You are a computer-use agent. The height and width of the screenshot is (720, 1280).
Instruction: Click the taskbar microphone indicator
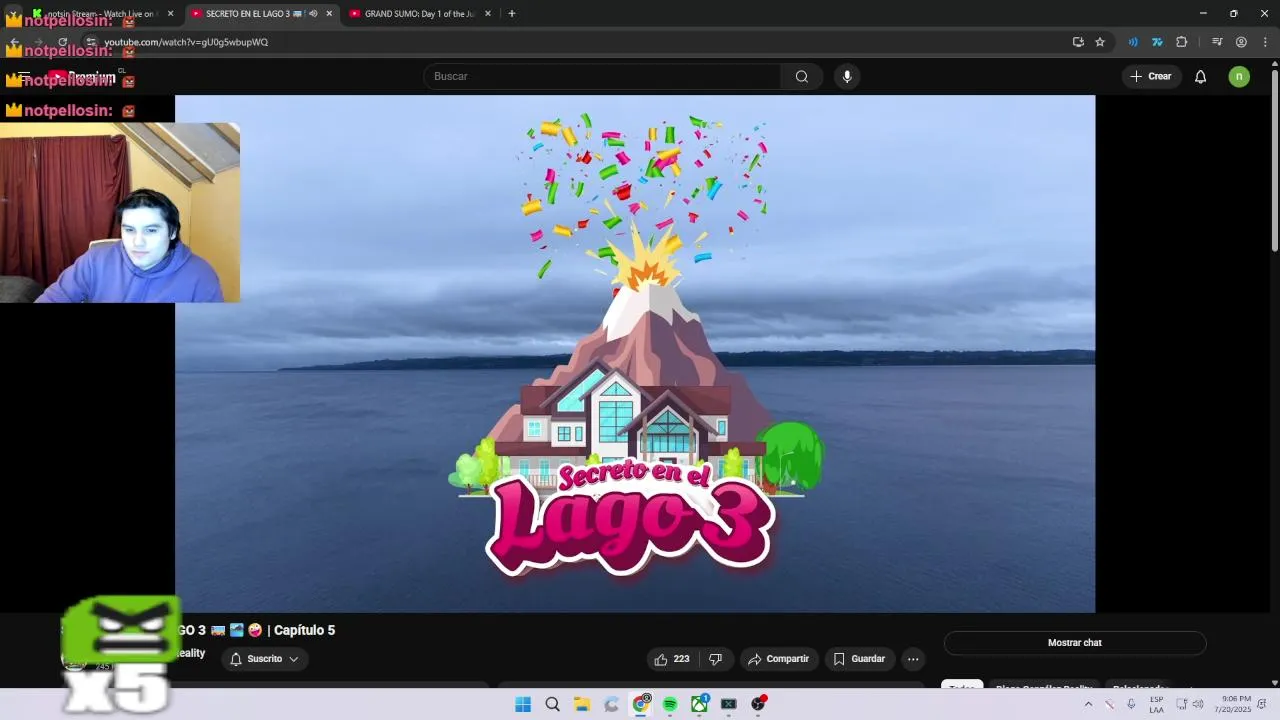[1131, 704]
